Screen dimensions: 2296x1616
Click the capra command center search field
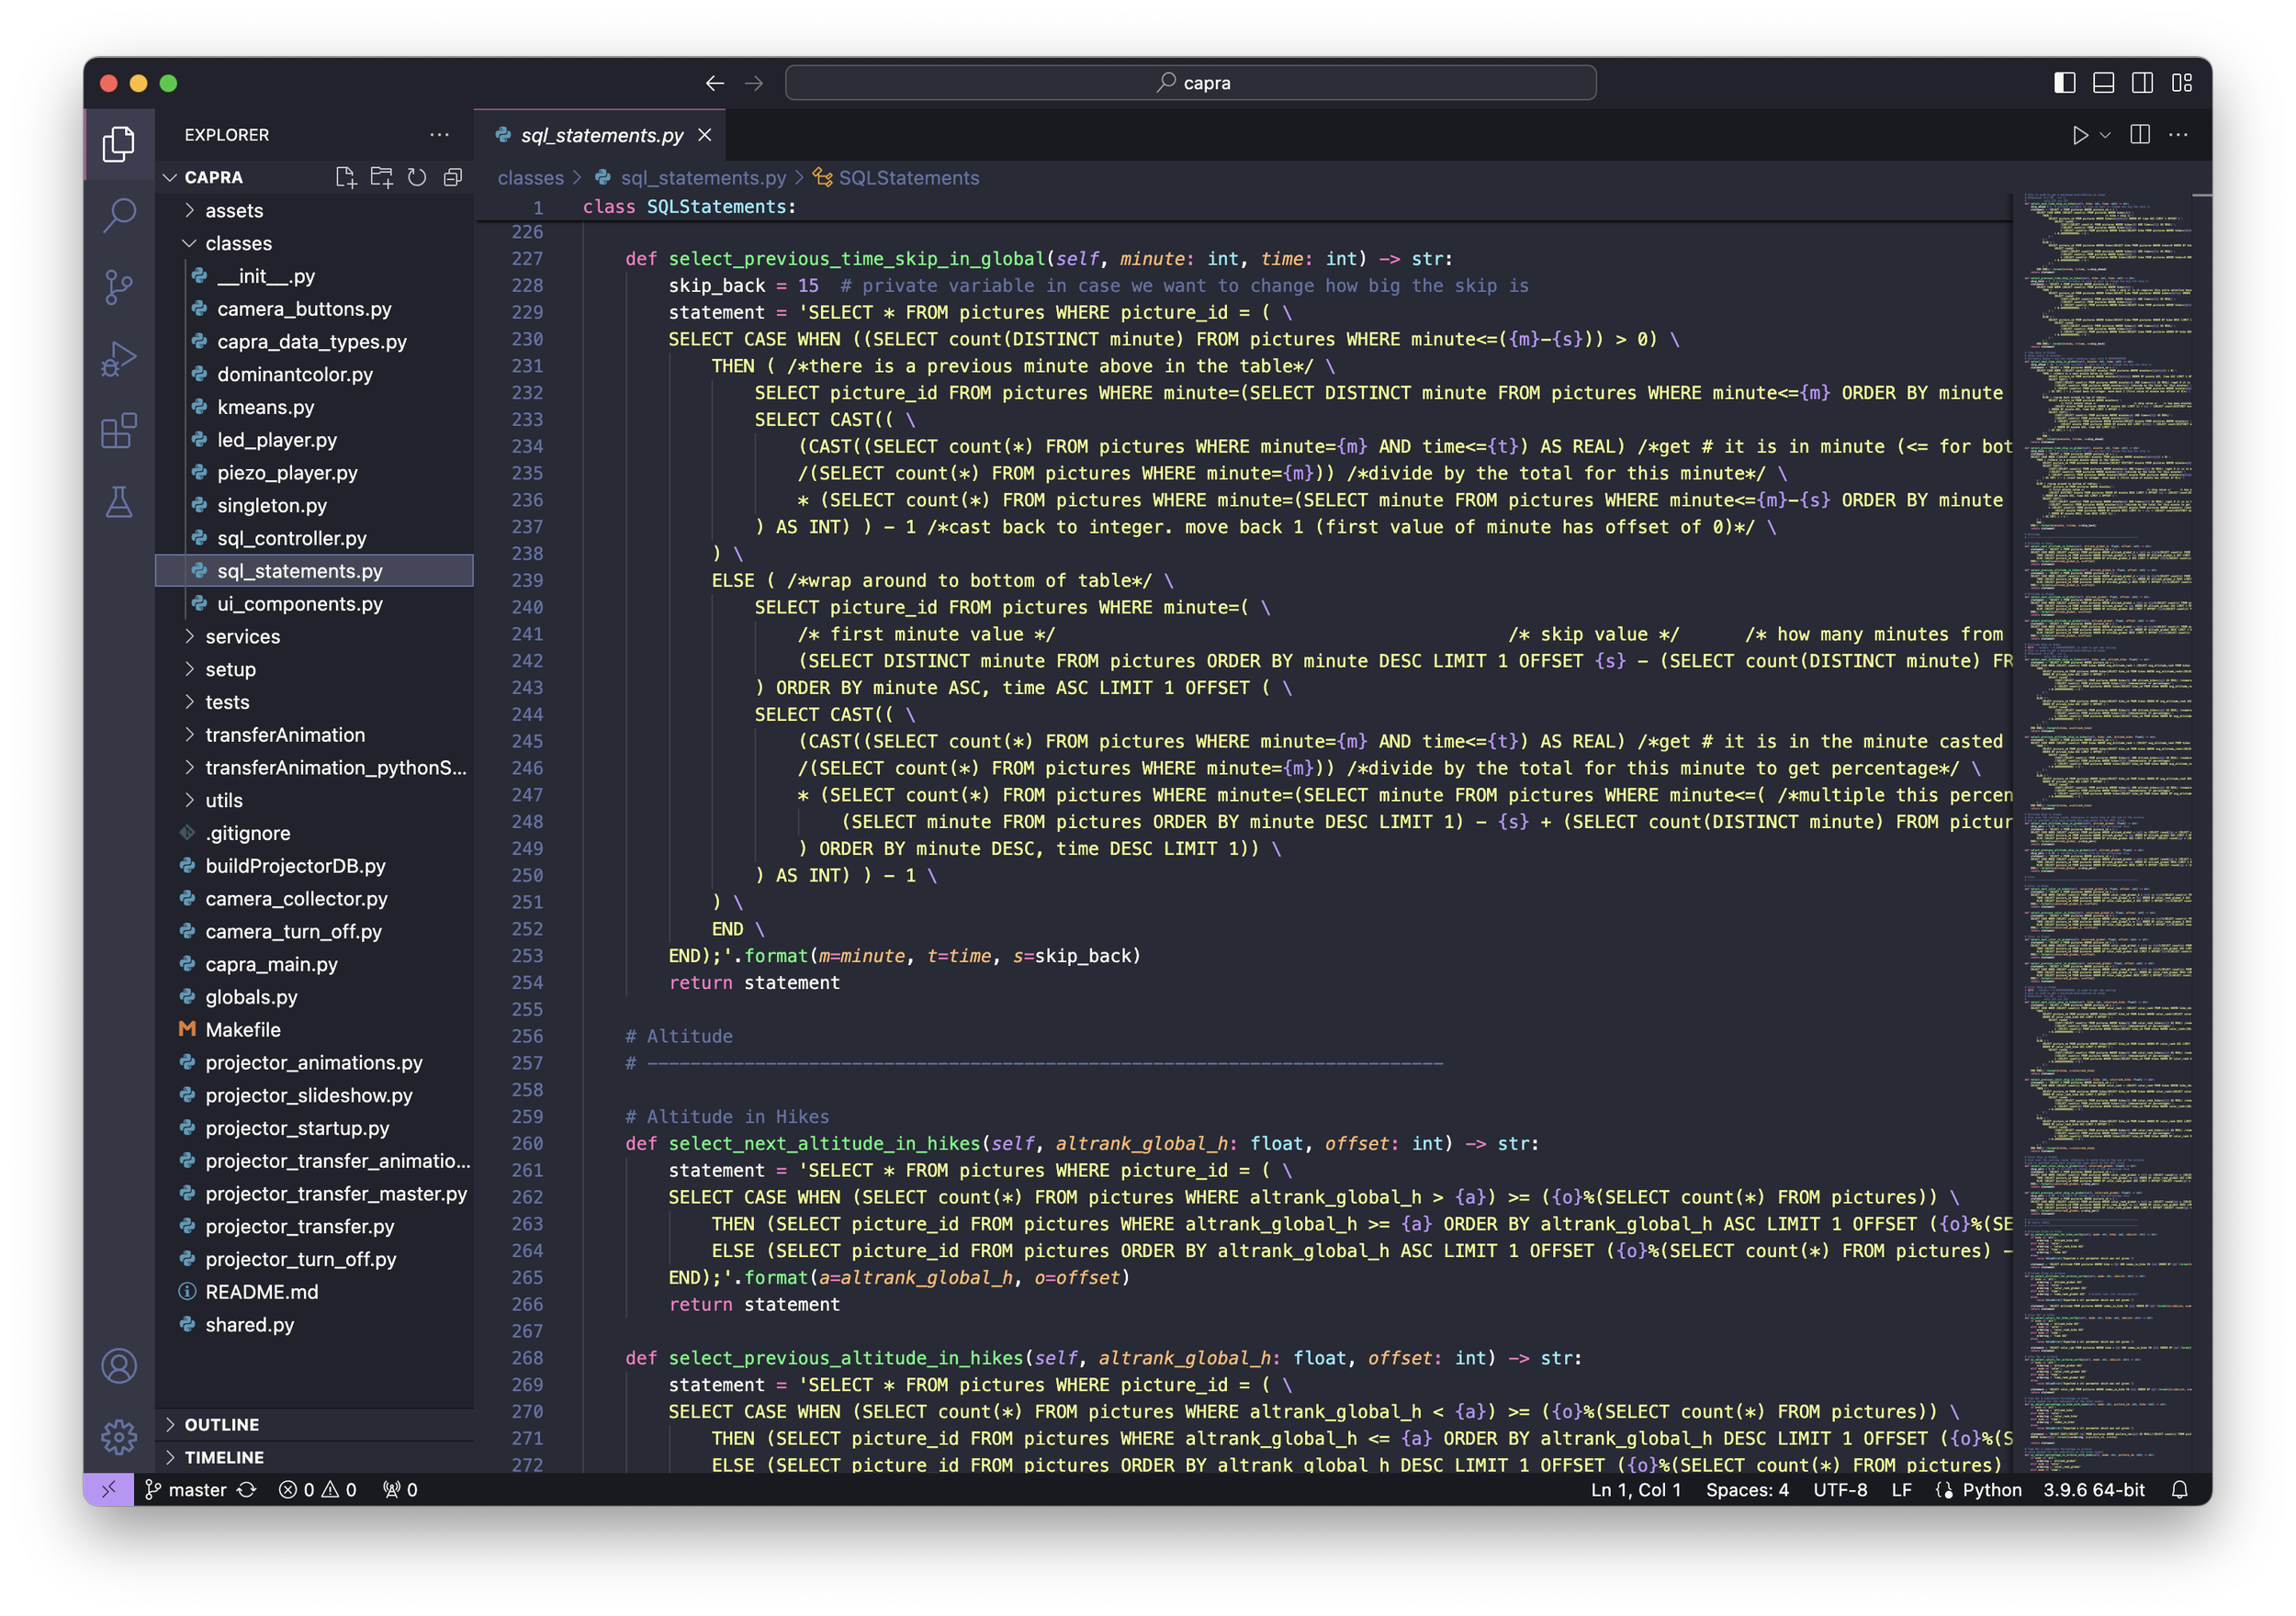[x=1190, y=83]
